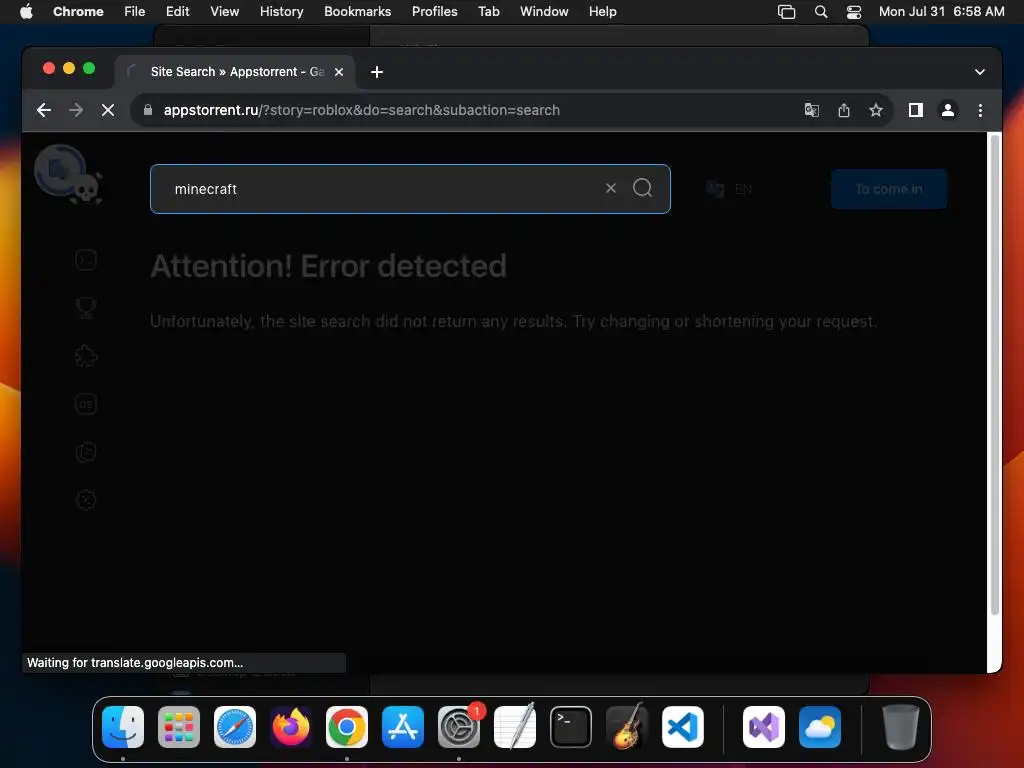The image size is (1024, 768).
Task: Click the Chrome icon in the Dock
Action: coord(347,727)
